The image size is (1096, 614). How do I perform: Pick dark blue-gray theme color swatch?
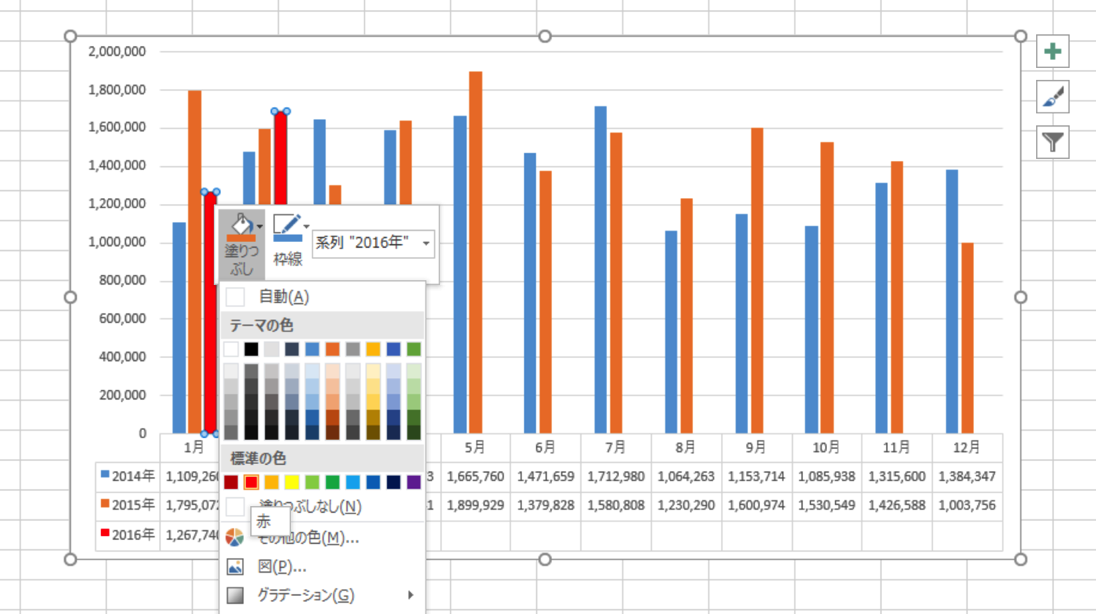tap(291, 349)
